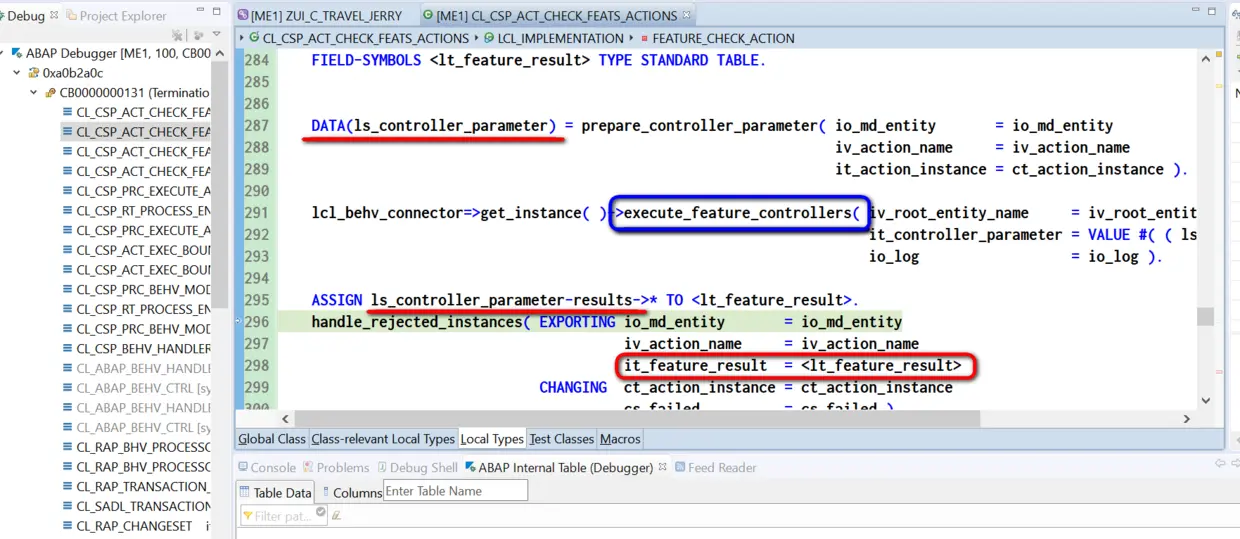Open the Test Classes tab

pos(561,439)
